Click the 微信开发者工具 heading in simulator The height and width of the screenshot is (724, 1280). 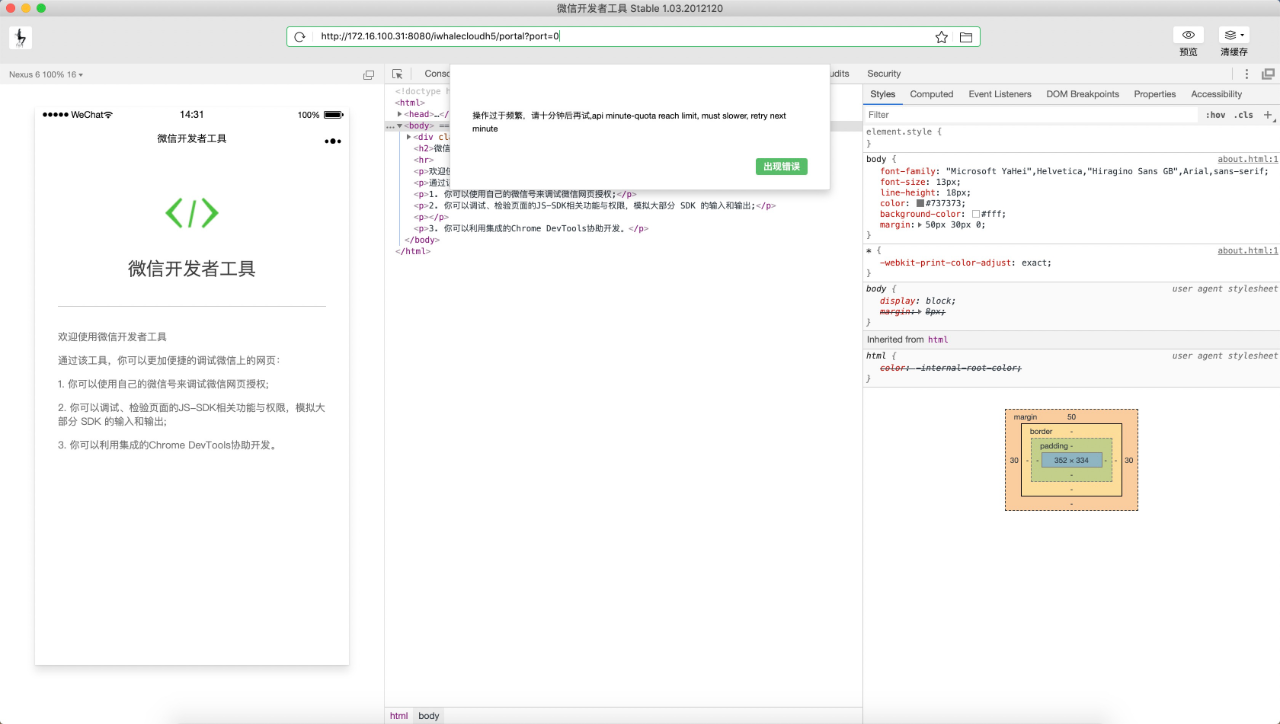click(x=192, y=269)
